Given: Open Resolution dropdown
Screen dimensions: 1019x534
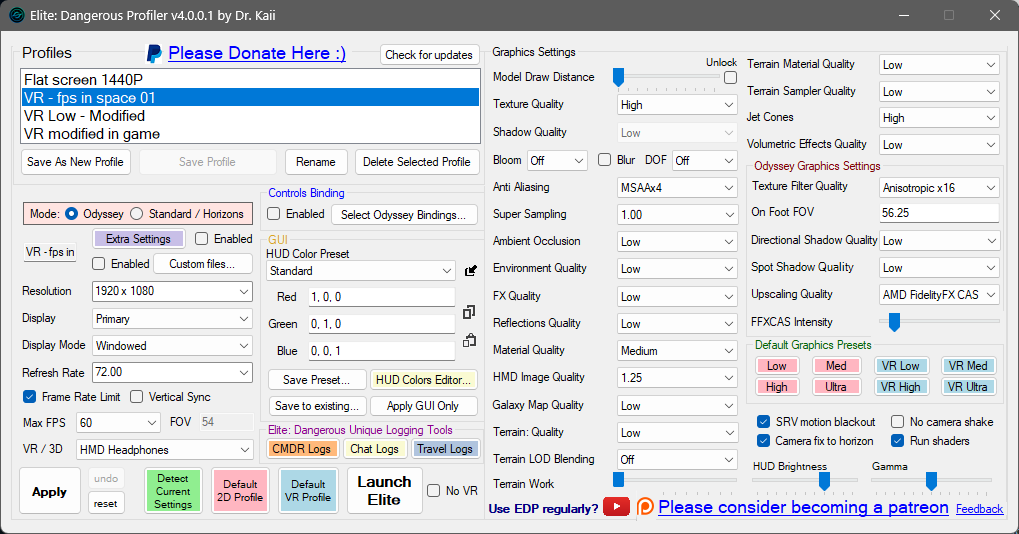Looking at the screenshot, I should pos(172,291).
